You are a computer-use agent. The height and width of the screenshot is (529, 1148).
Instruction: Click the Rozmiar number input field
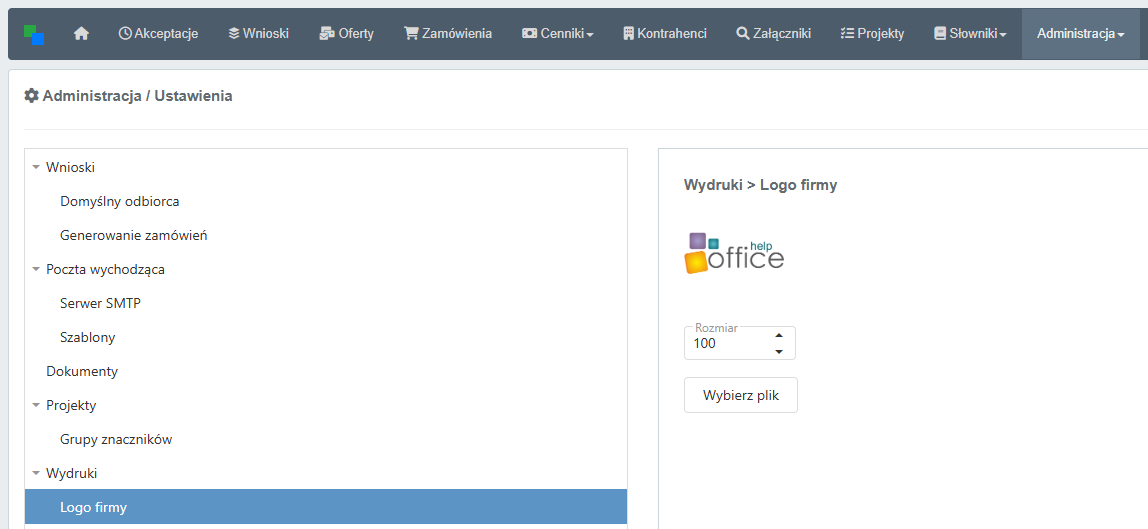(726, 344)
